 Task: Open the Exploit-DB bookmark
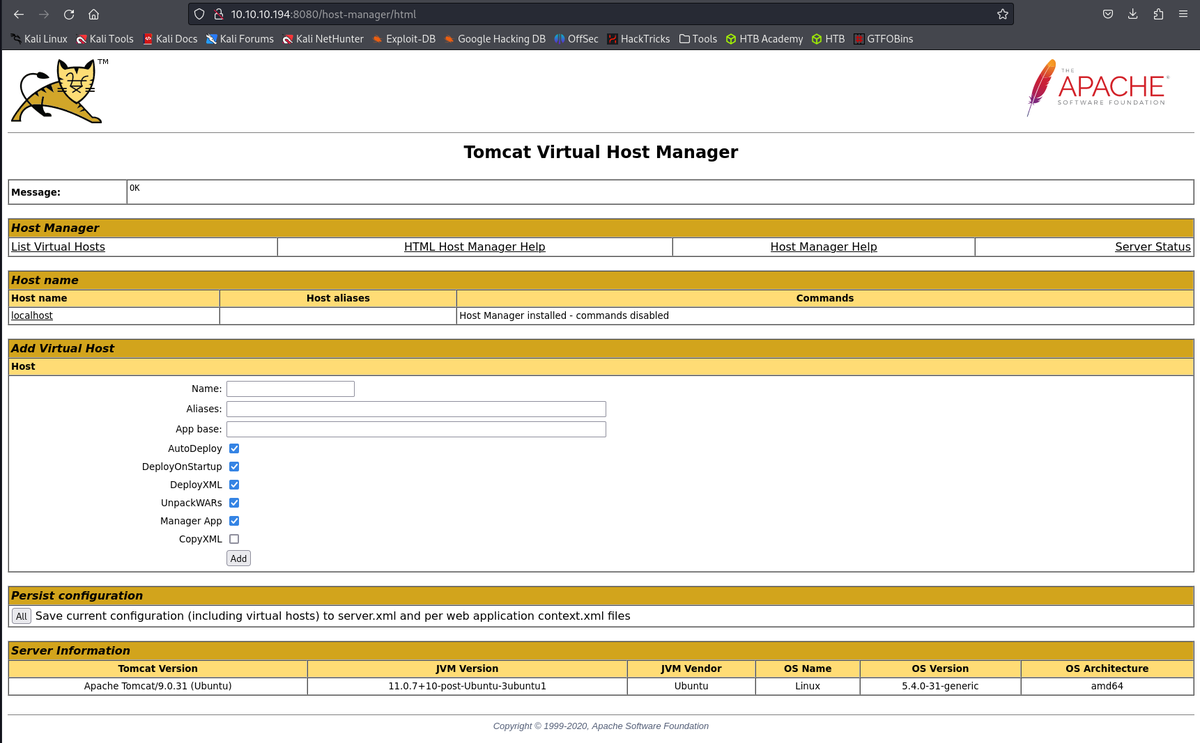(403, 39)
